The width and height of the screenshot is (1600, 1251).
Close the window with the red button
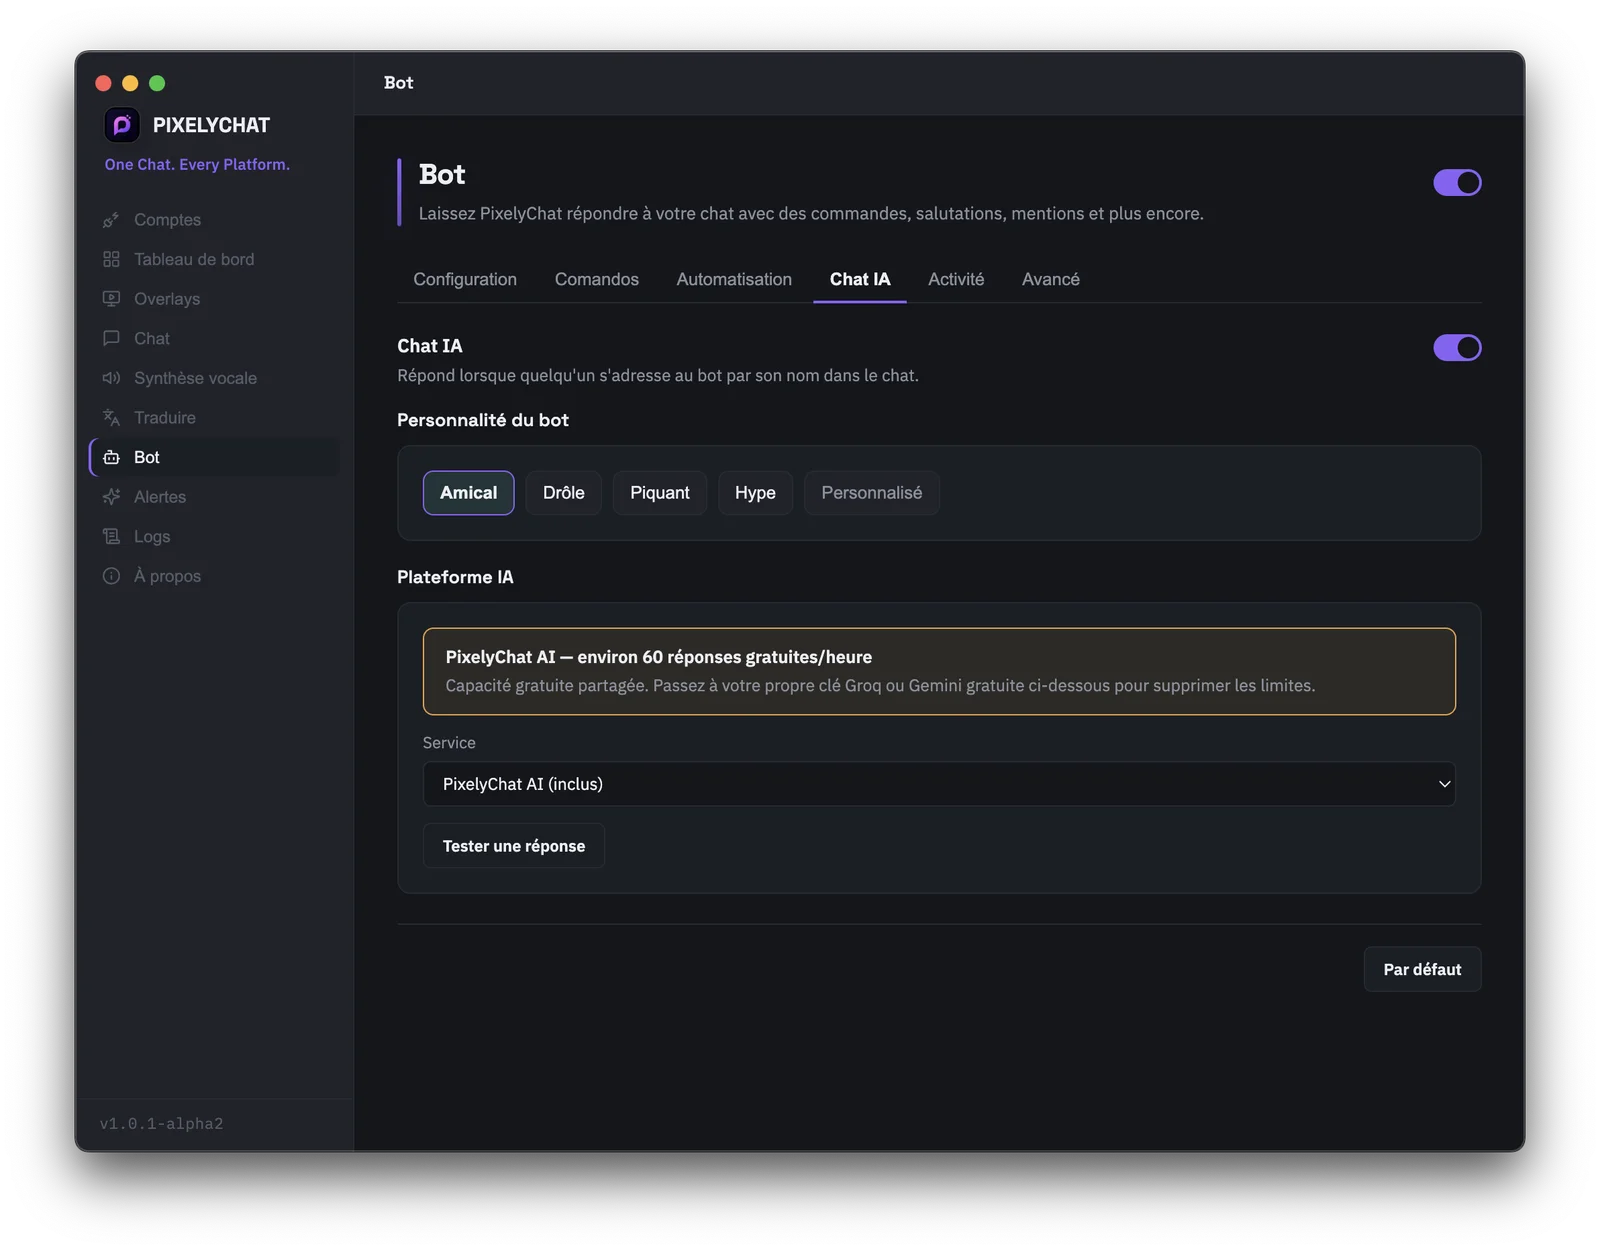pyautogui.click(x=103, y=83)
